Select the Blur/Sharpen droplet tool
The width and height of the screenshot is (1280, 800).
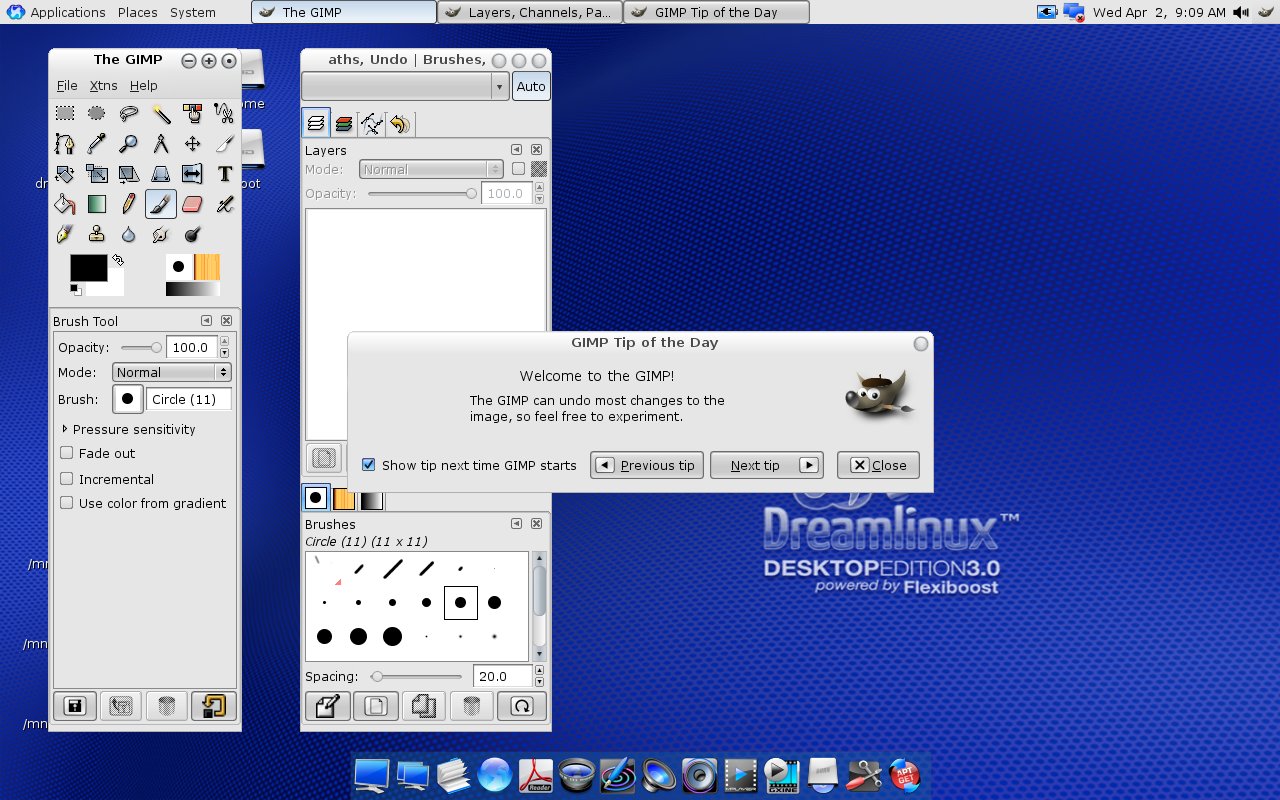point(129,234)
